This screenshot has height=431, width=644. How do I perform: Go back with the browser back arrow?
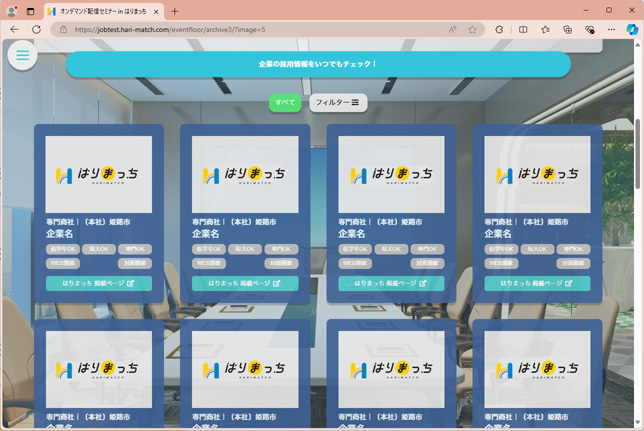14,30
